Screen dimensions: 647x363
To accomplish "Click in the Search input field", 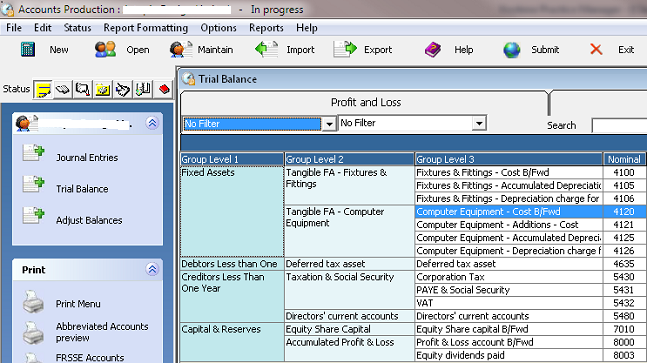I will click(619, 125).
